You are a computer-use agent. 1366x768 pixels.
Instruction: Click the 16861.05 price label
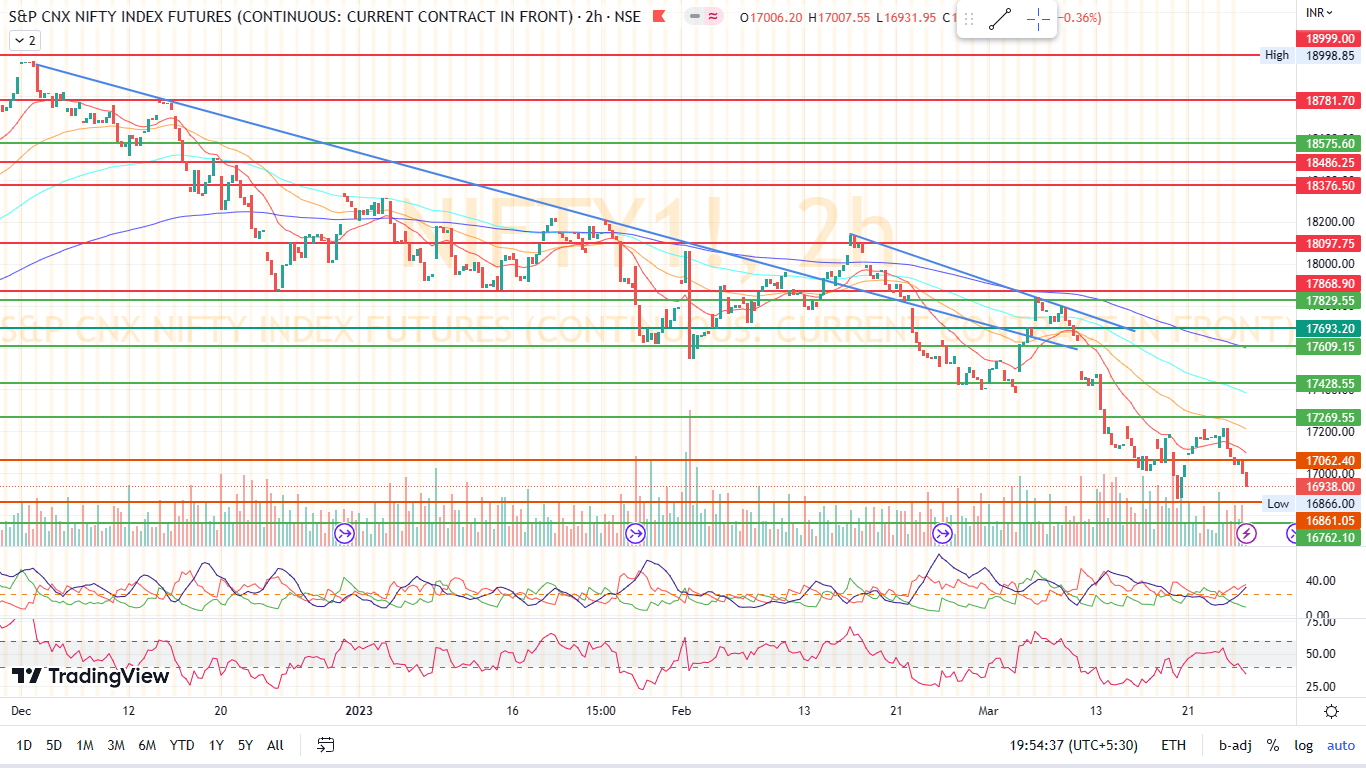(1330, 520)
